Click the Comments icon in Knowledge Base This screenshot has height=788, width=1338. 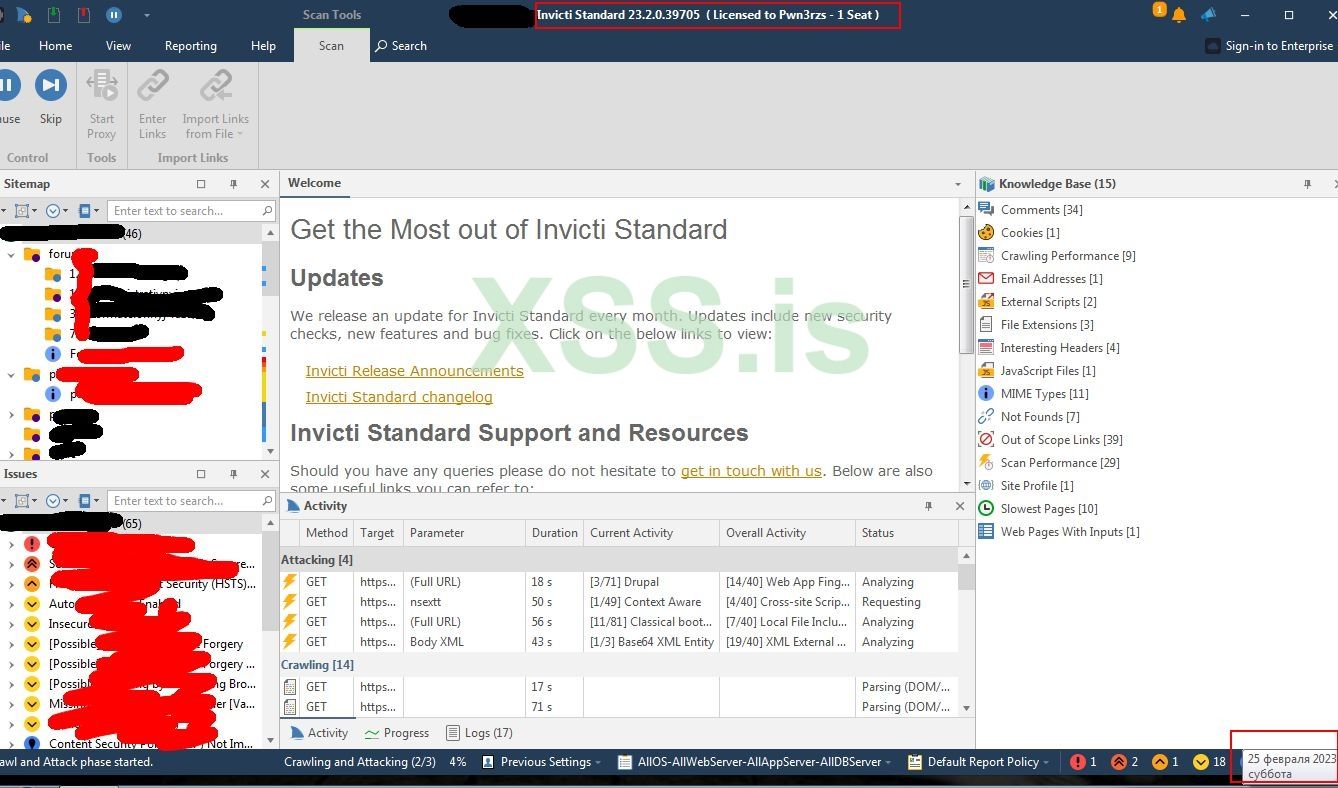[987, 210]
